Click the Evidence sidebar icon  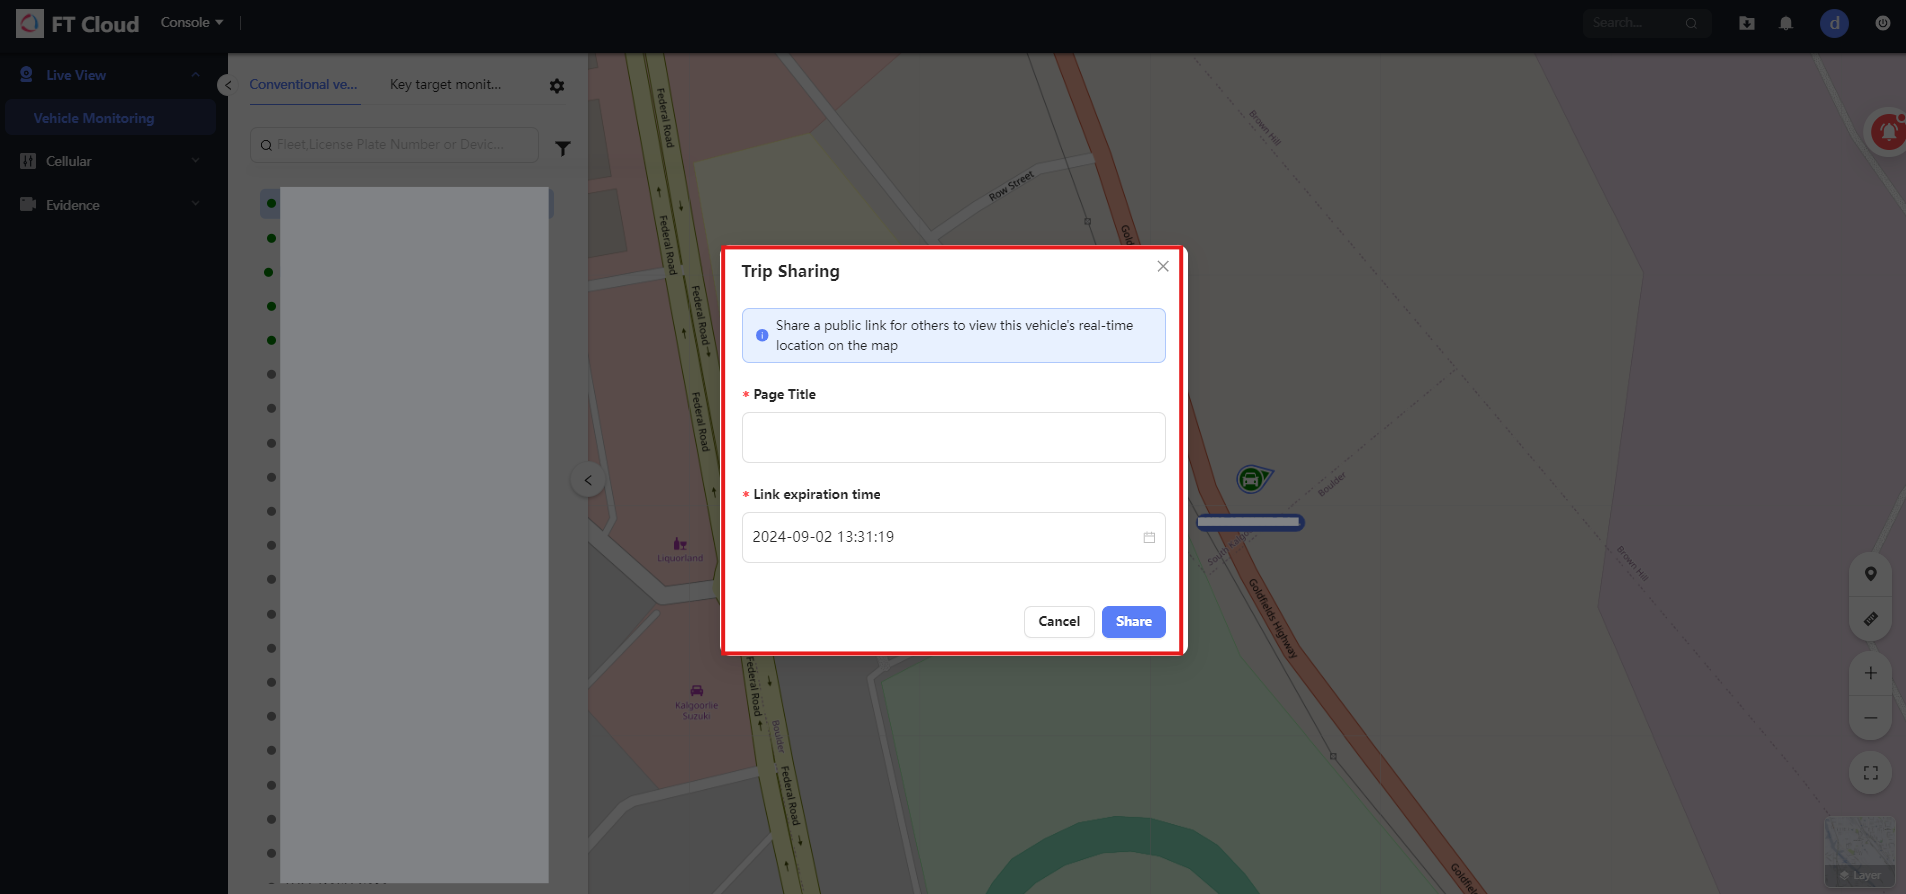pyautogui.click(x=28, y=204)
